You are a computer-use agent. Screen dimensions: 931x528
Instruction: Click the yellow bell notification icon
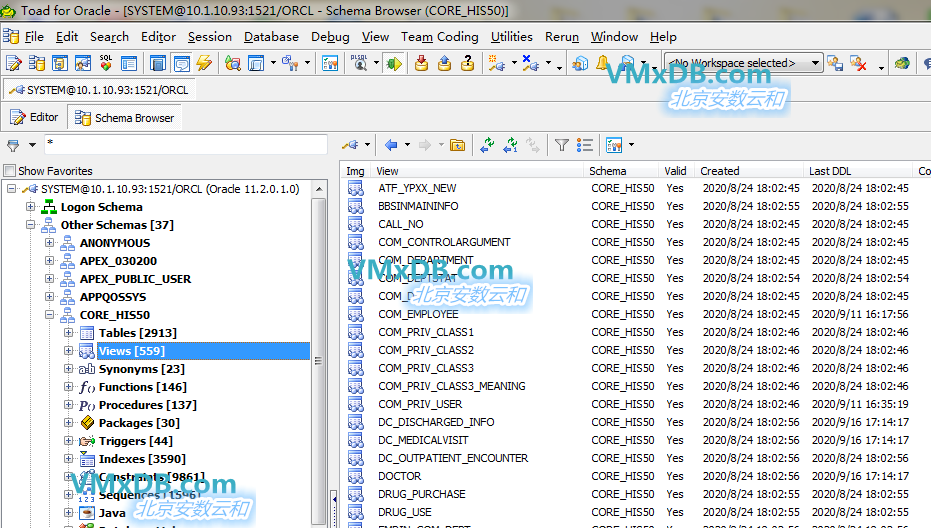tap(603, 63)
